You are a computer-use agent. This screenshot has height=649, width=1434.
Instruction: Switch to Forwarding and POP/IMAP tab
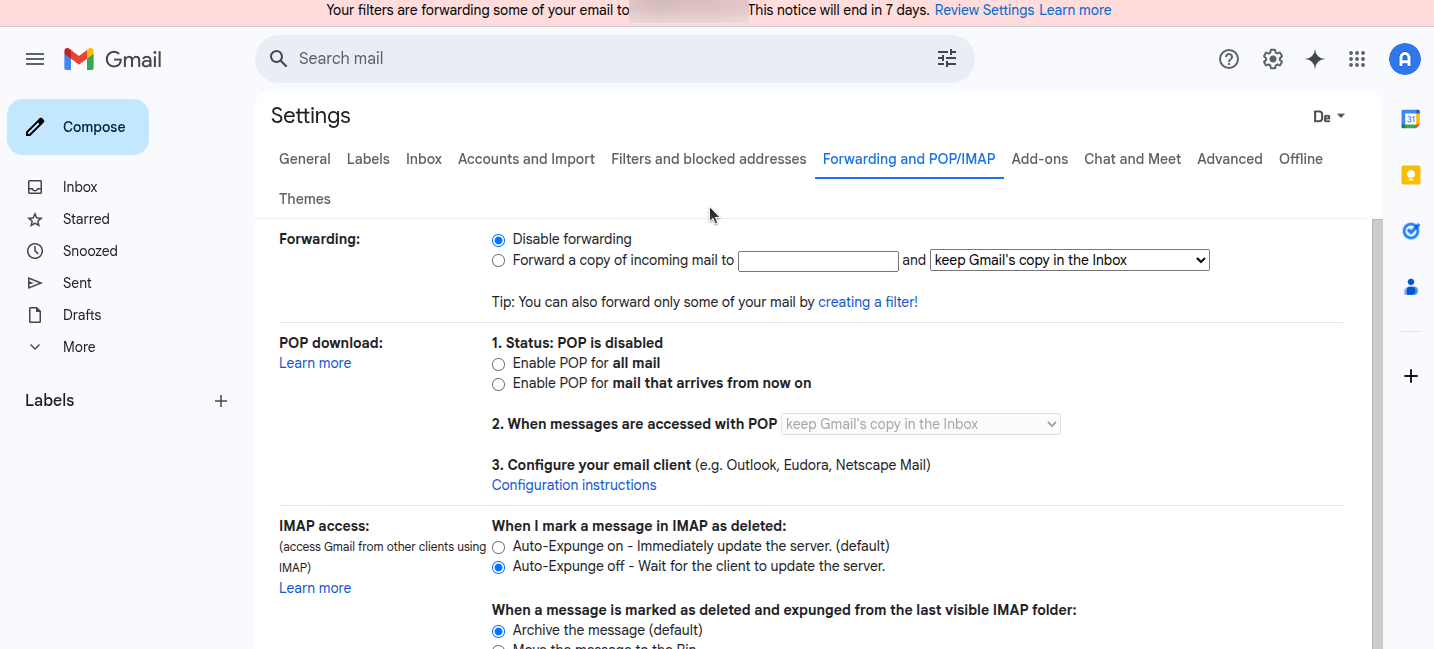point(909,159)
